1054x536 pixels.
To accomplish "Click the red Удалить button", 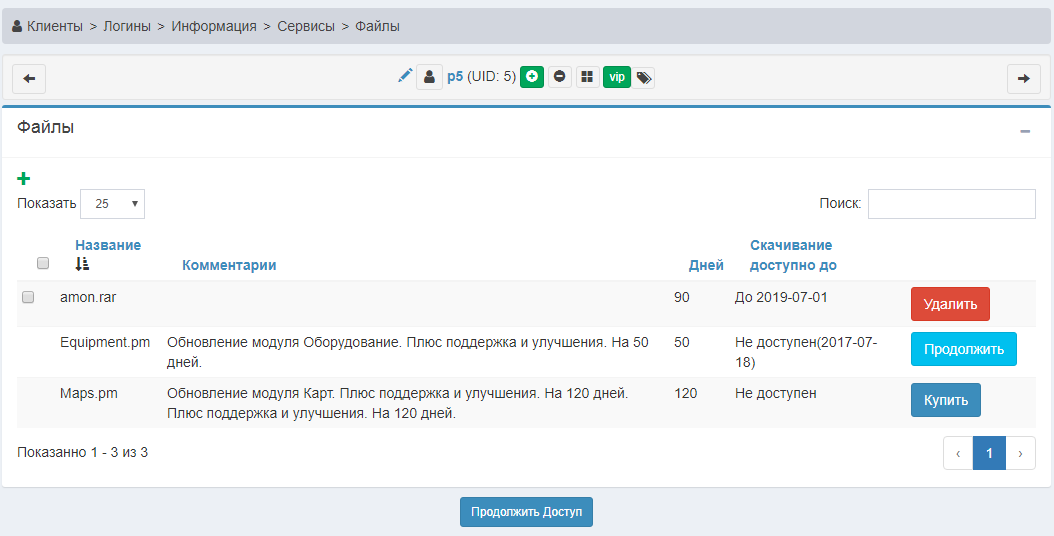I will (950, 304).
